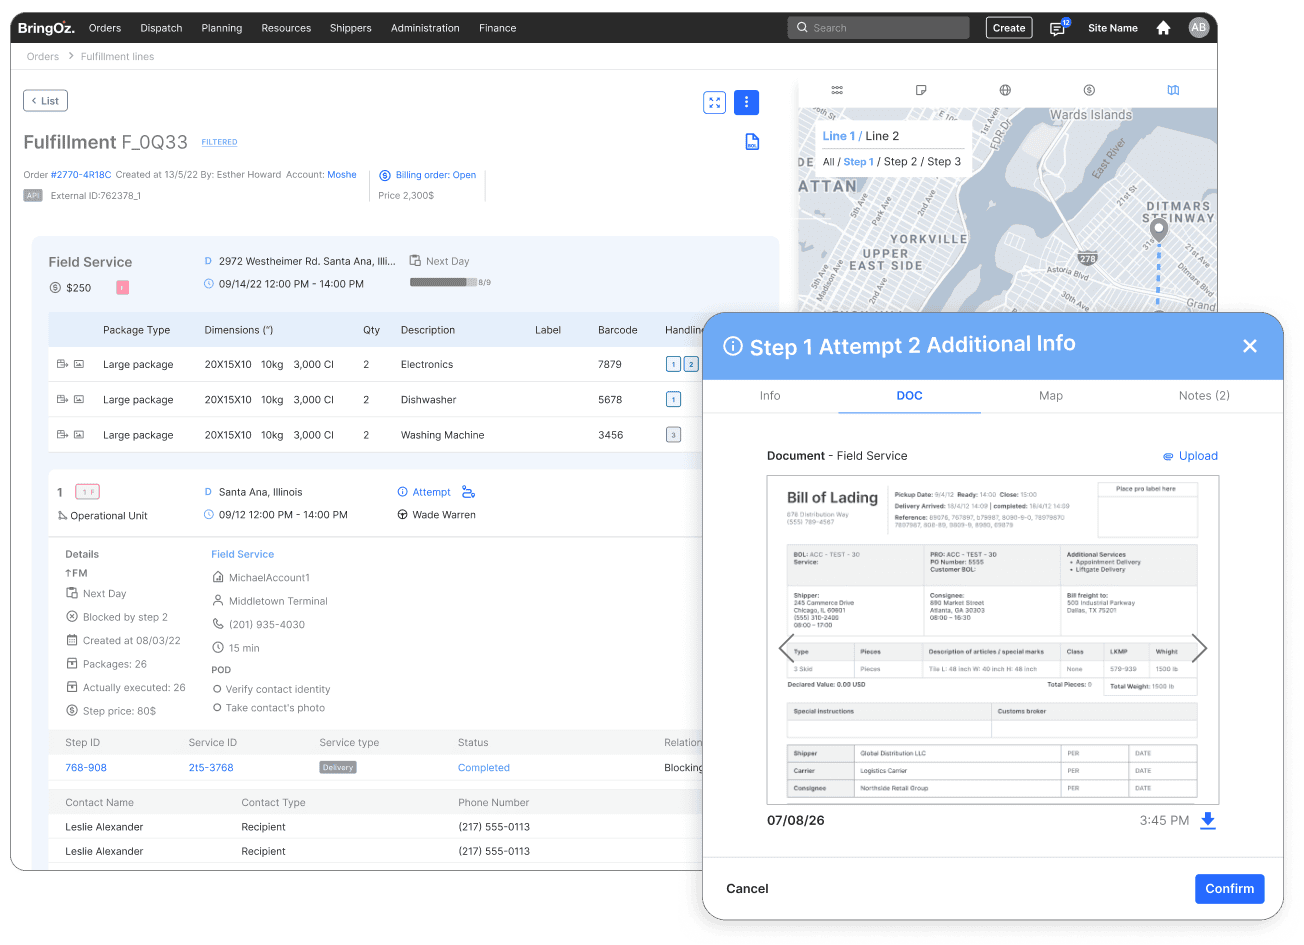Click the route icon beside Attempt
Screen dimensions: 1304x945
468,492
